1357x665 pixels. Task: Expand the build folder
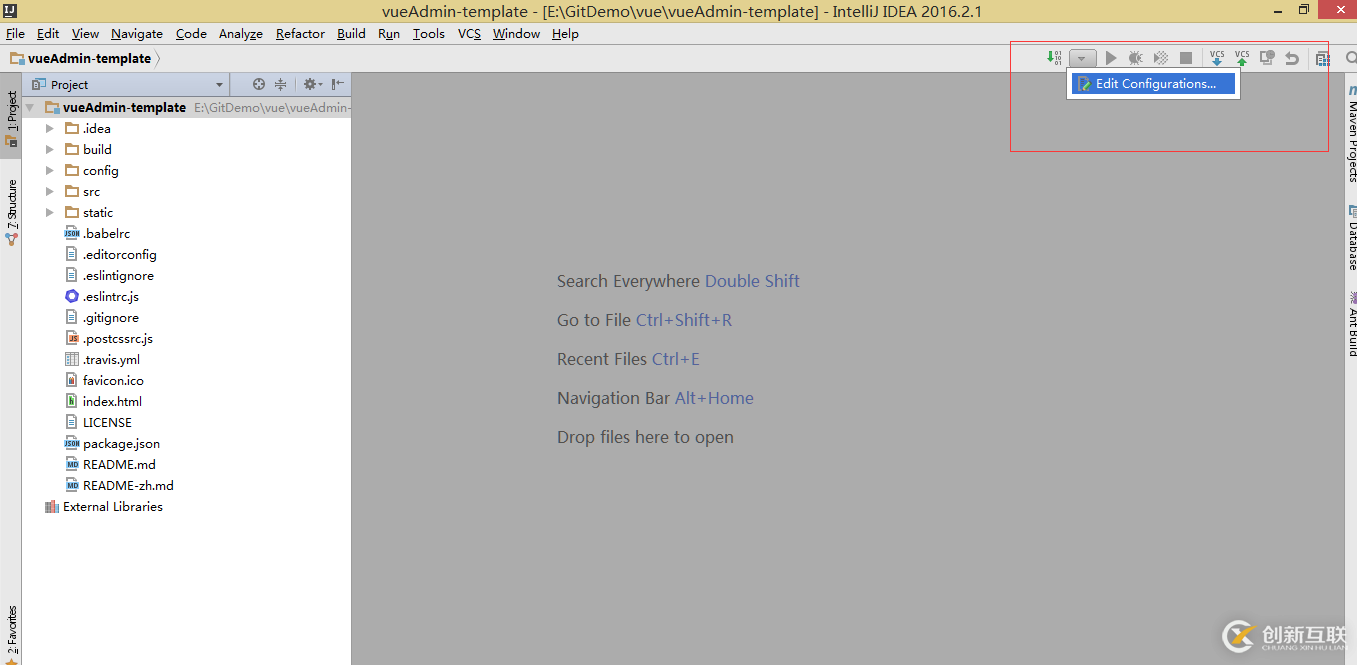[50, 149]
